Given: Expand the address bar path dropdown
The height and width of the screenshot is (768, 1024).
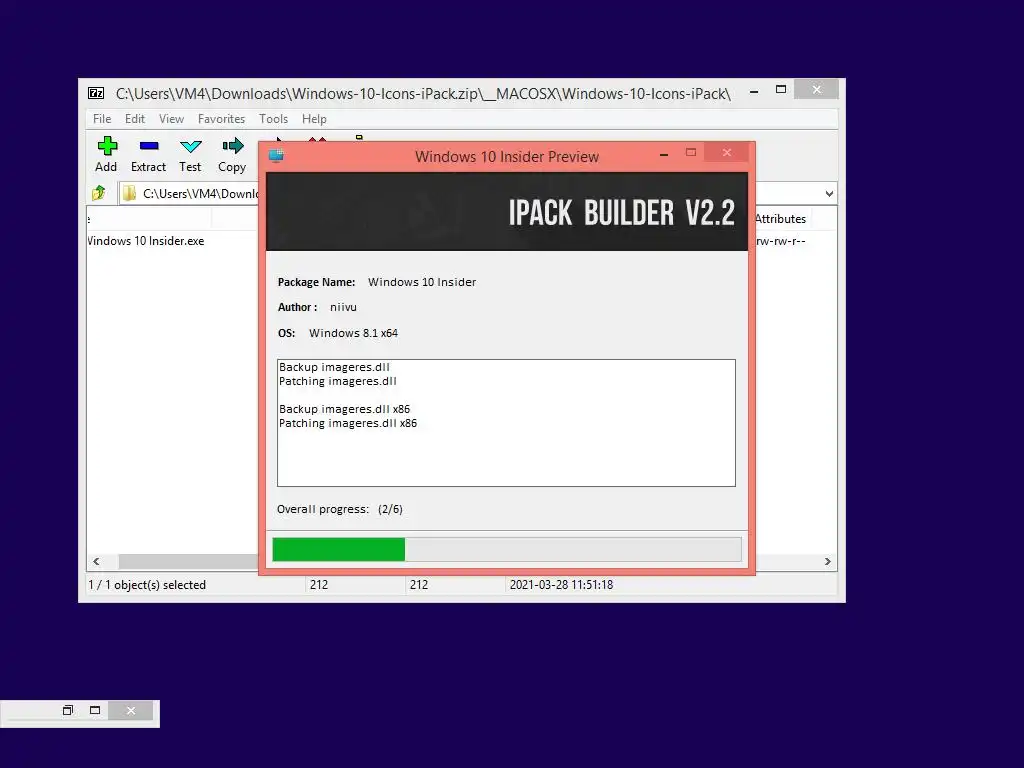Looking at the screenshot, I should pyautogui.click(x=829, y=193).
